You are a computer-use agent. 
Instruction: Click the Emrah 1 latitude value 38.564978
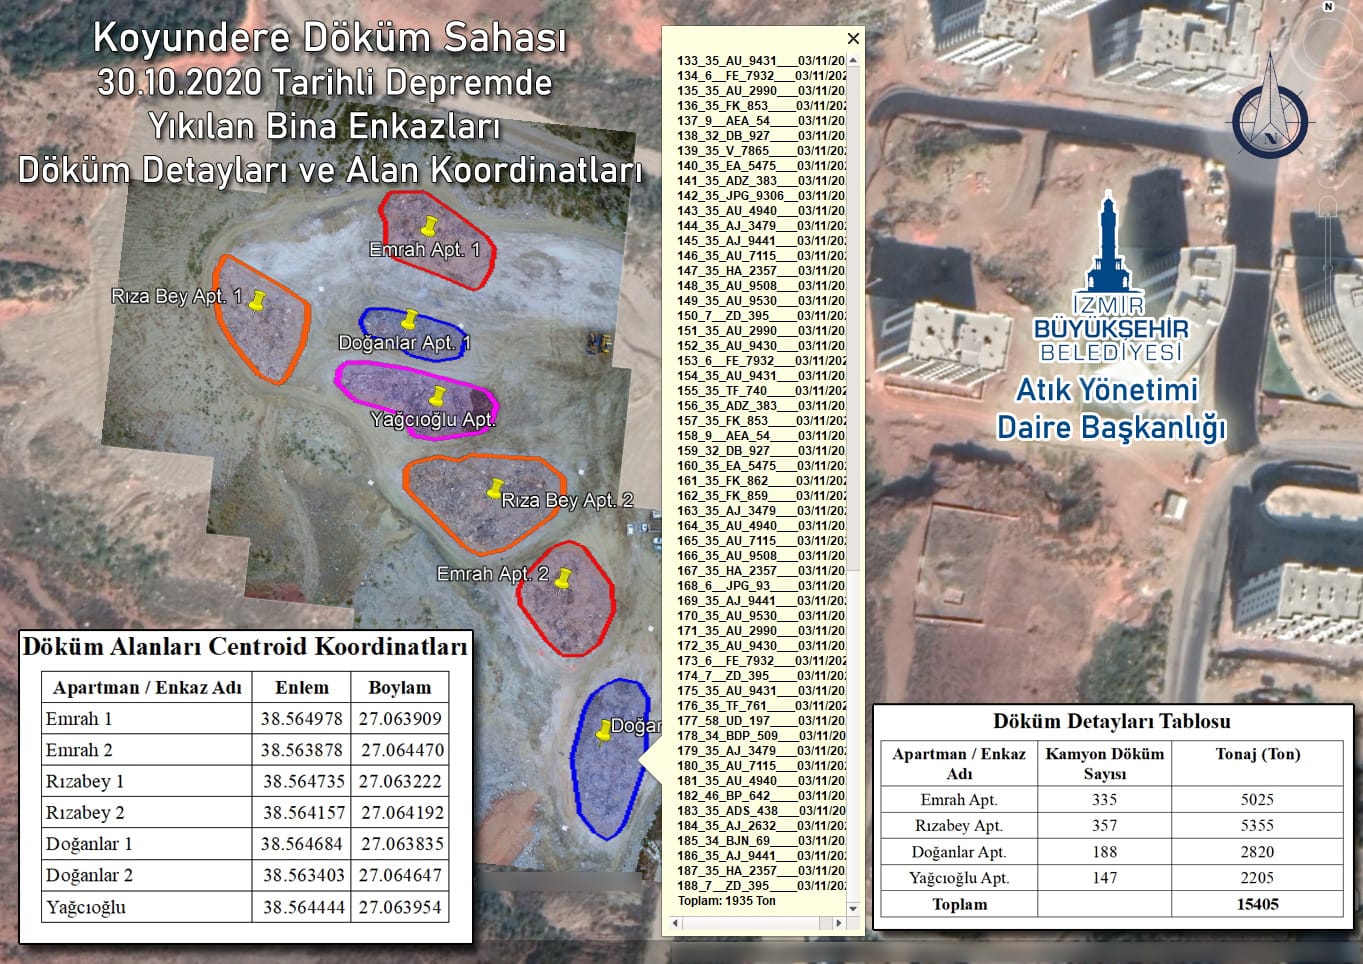[302, 719]
